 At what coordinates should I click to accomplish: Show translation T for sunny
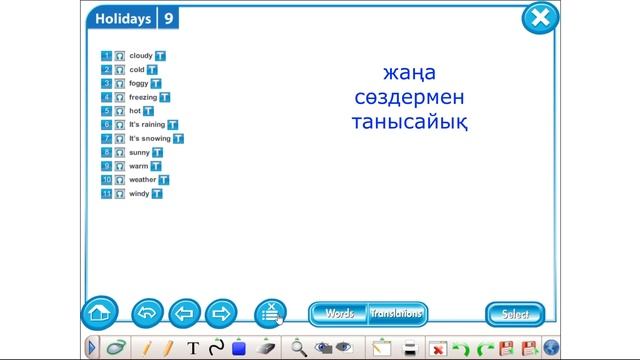[158, 152]
